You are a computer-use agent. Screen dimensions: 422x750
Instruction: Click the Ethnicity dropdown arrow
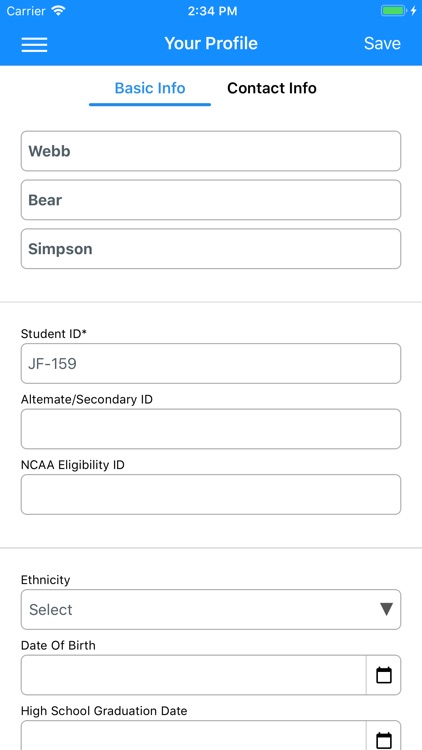pos(386,609)
